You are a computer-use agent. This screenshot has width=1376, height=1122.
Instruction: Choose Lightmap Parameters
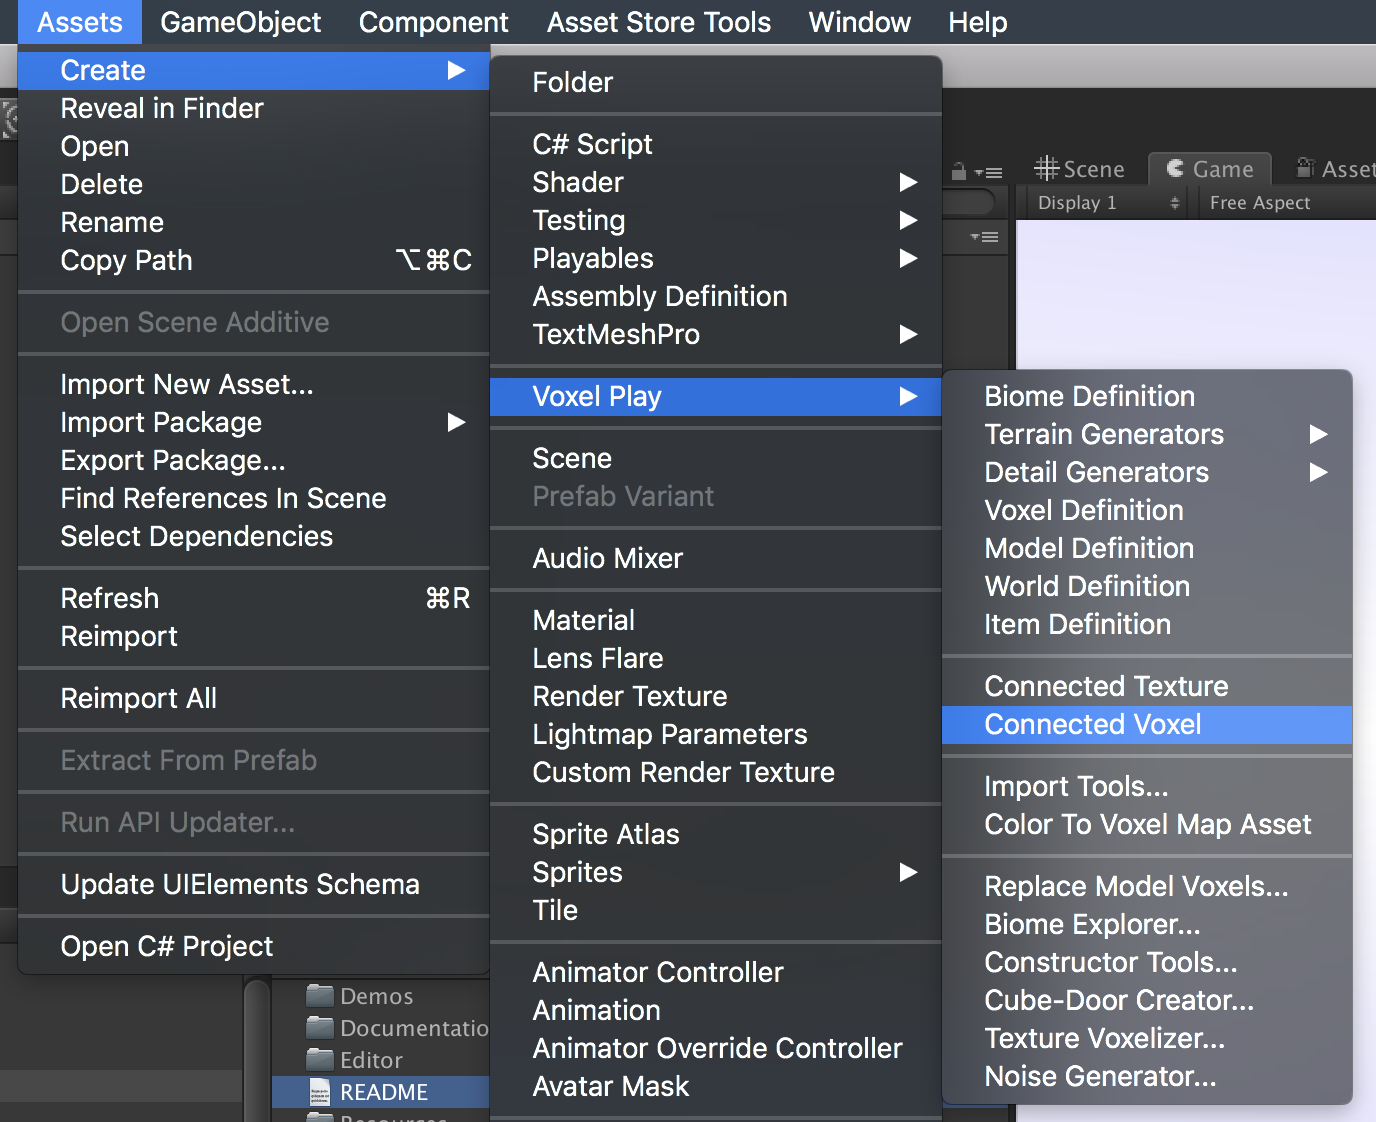coord(716,734)
